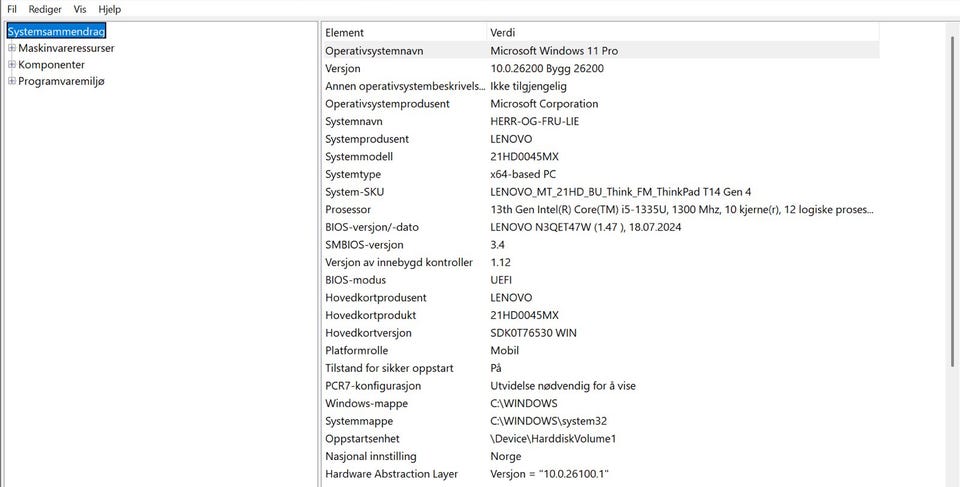The height and width of the screenshot is (487, 960).
Task: Click the value SDK0T76530 WIN
Action: pyautogui.click(x=533, y=333)
